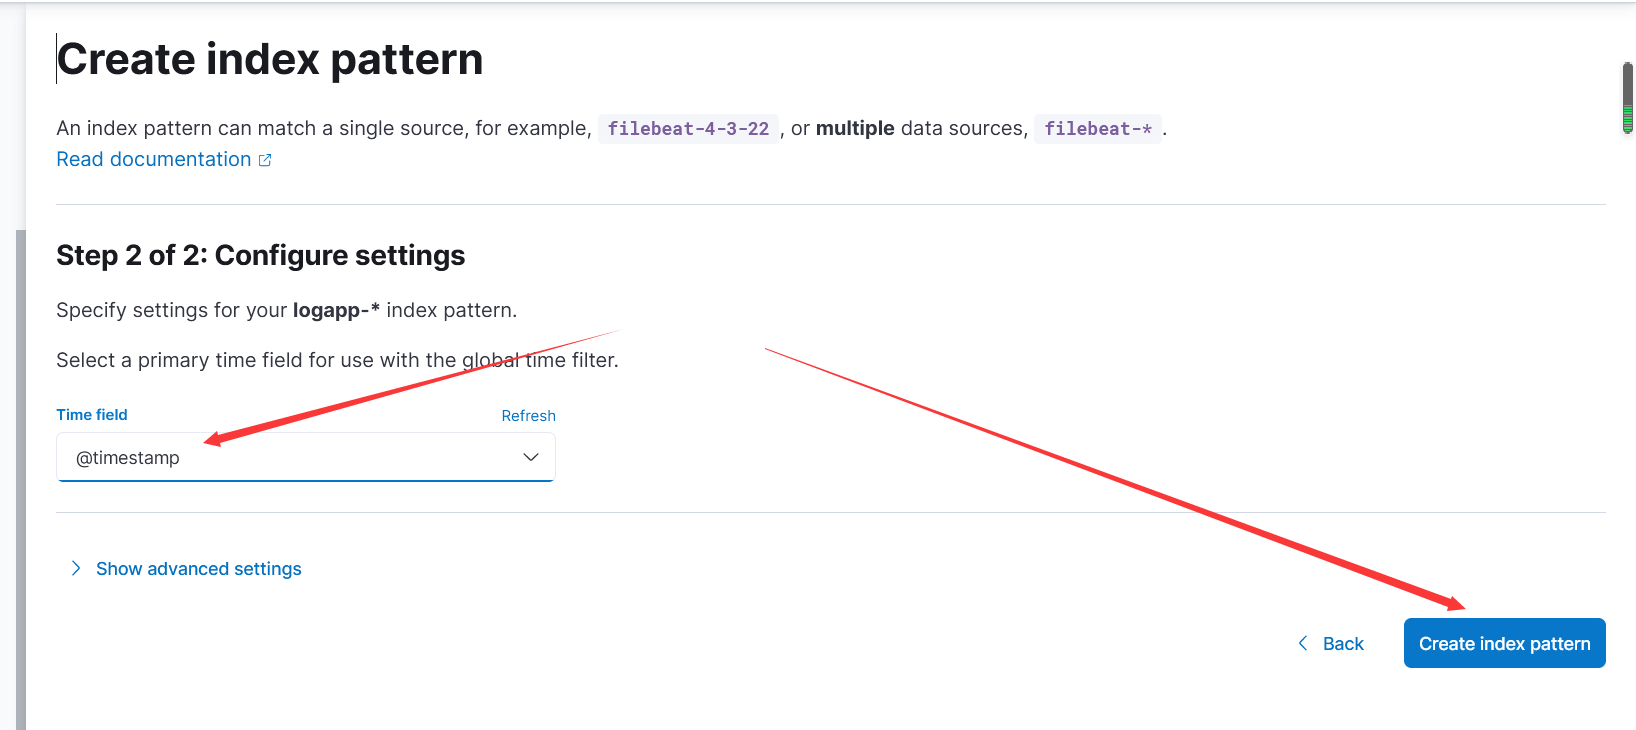
Task: Click the left chevron icon on Back
Action: 1302,643
